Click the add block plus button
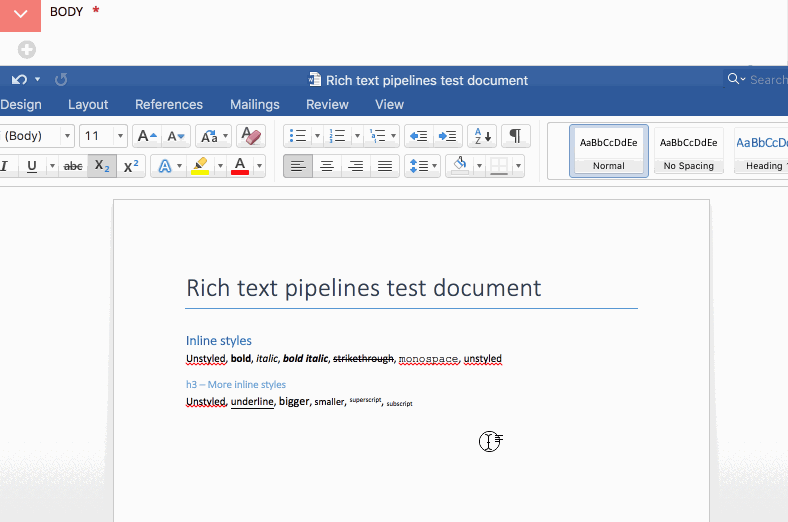 coord(27,49)
